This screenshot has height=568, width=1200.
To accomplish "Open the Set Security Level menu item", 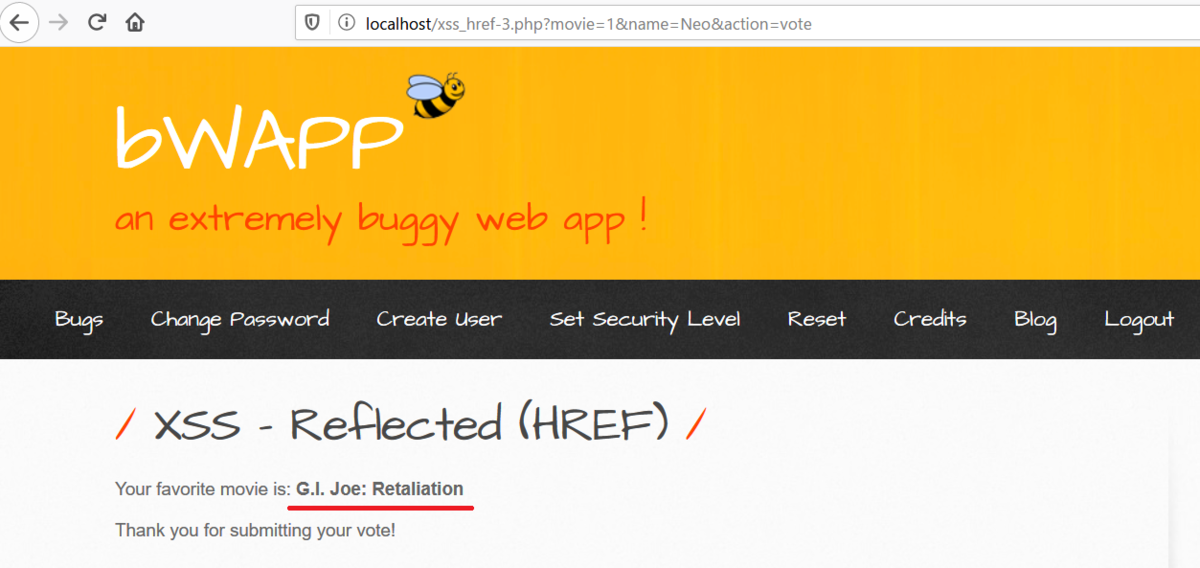I will (x=645, y=319).
